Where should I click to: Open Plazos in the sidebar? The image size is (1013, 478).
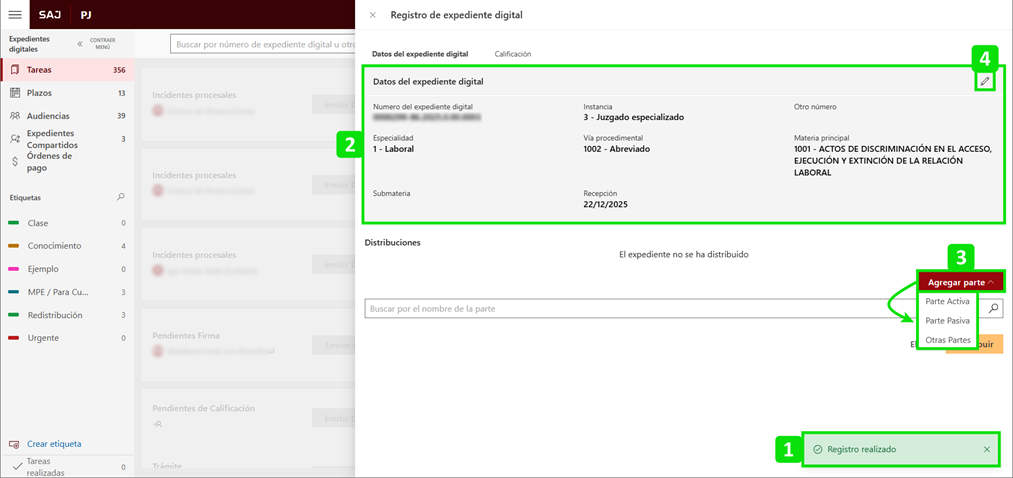point(40,93)
